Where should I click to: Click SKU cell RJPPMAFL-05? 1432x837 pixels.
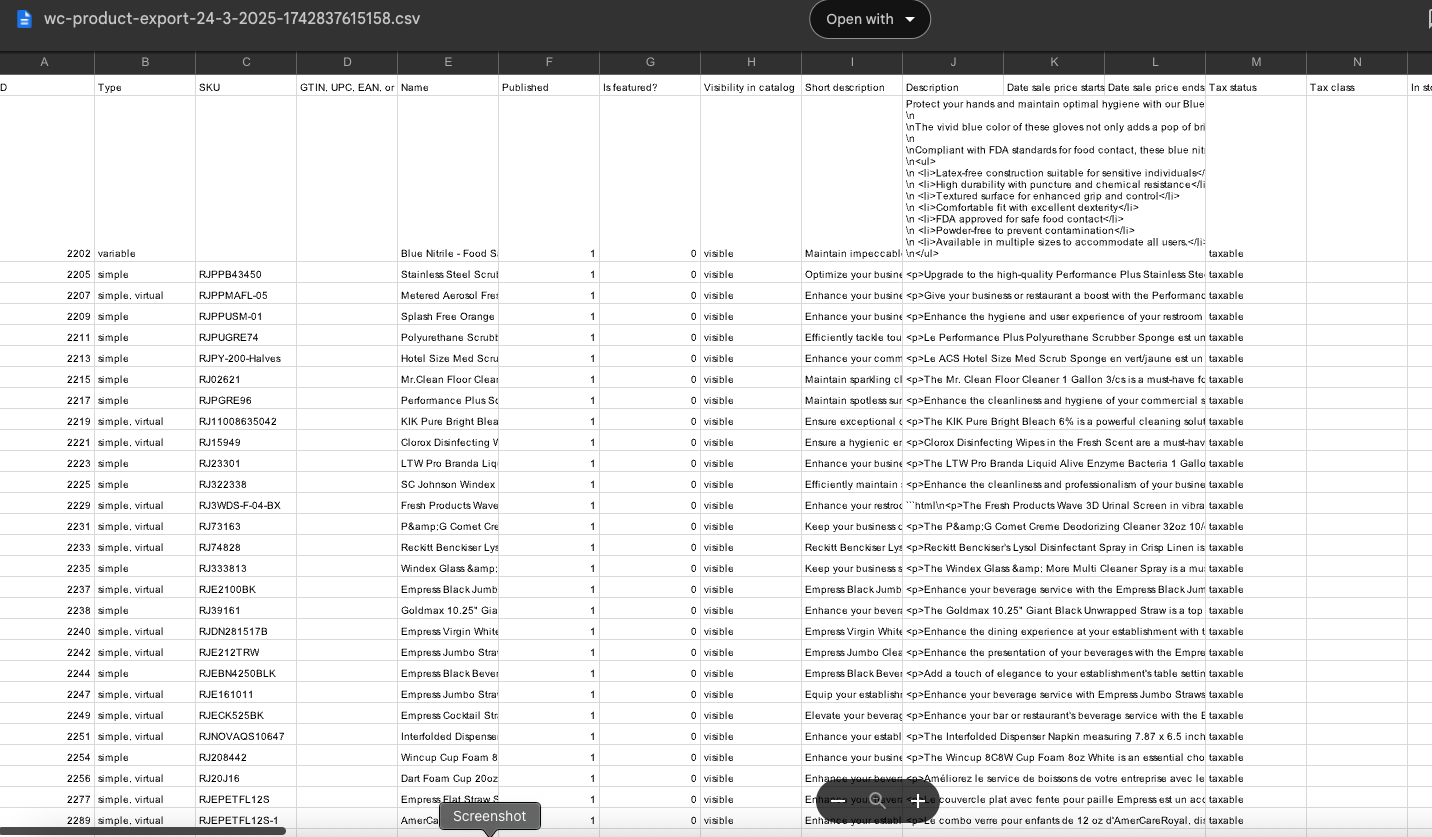click(x=246, y=295)
